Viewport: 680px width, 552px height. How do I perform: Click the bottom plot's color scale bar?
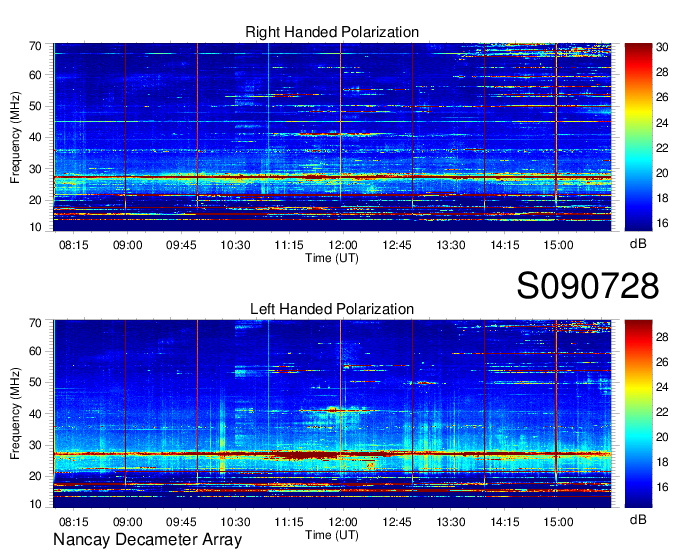click(638, 414)
